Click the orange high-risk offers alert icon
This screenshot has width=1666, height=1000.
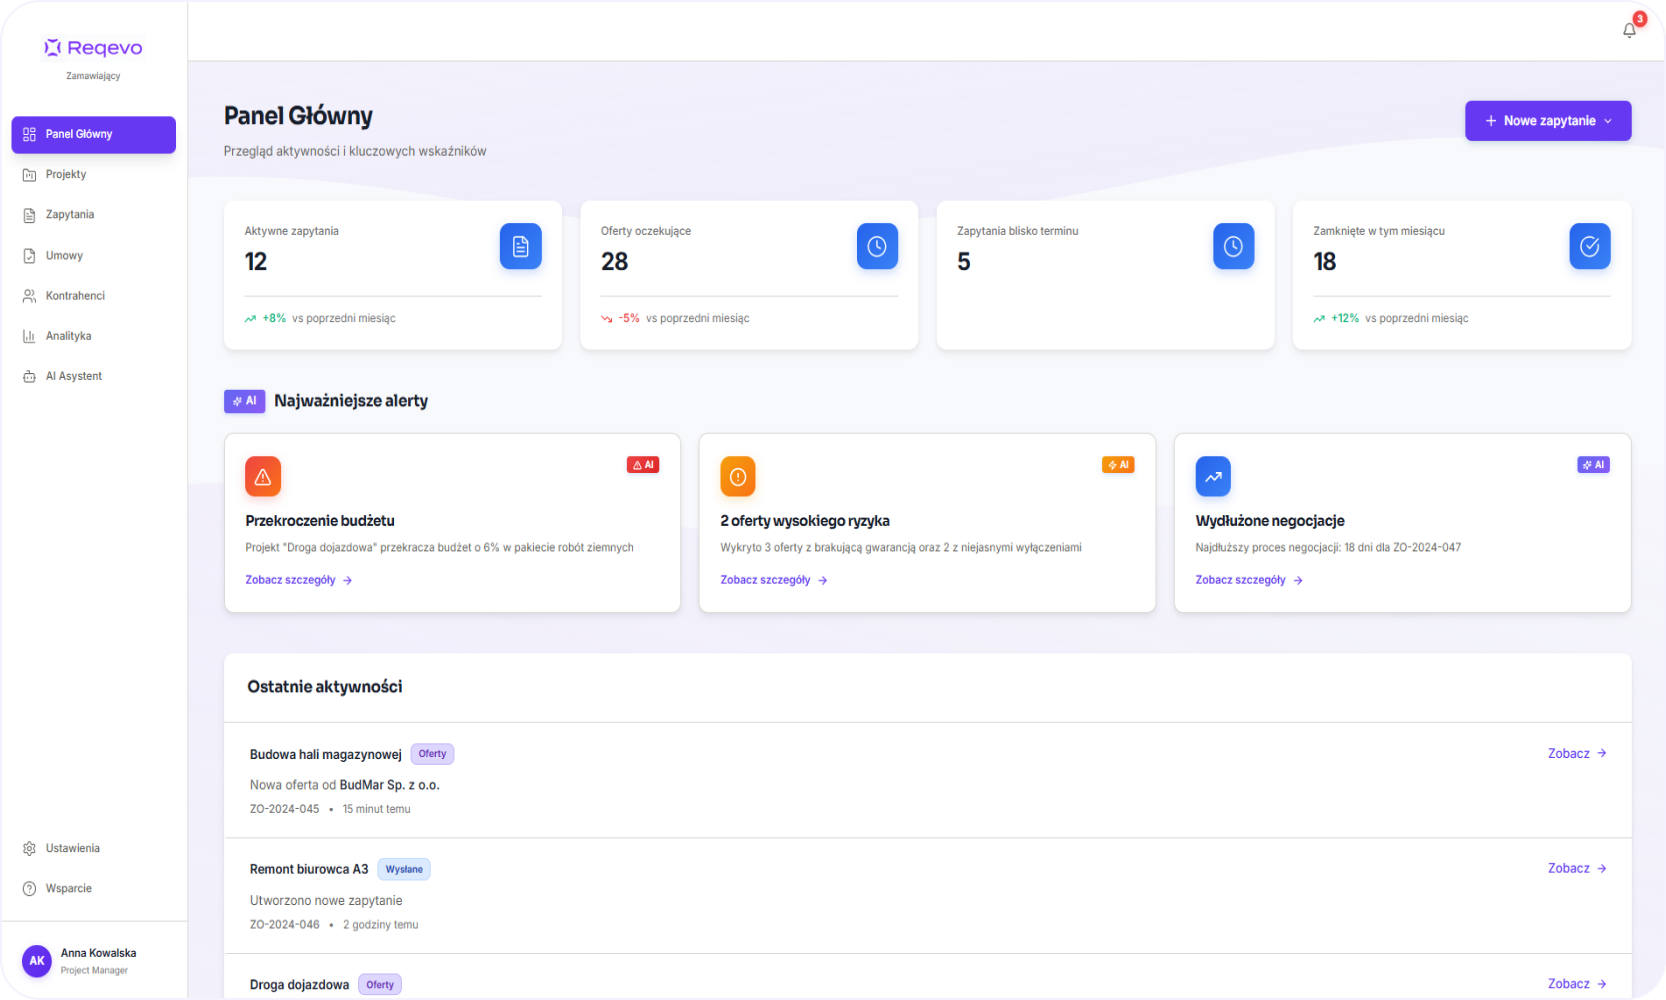click(x=738, y=477)
